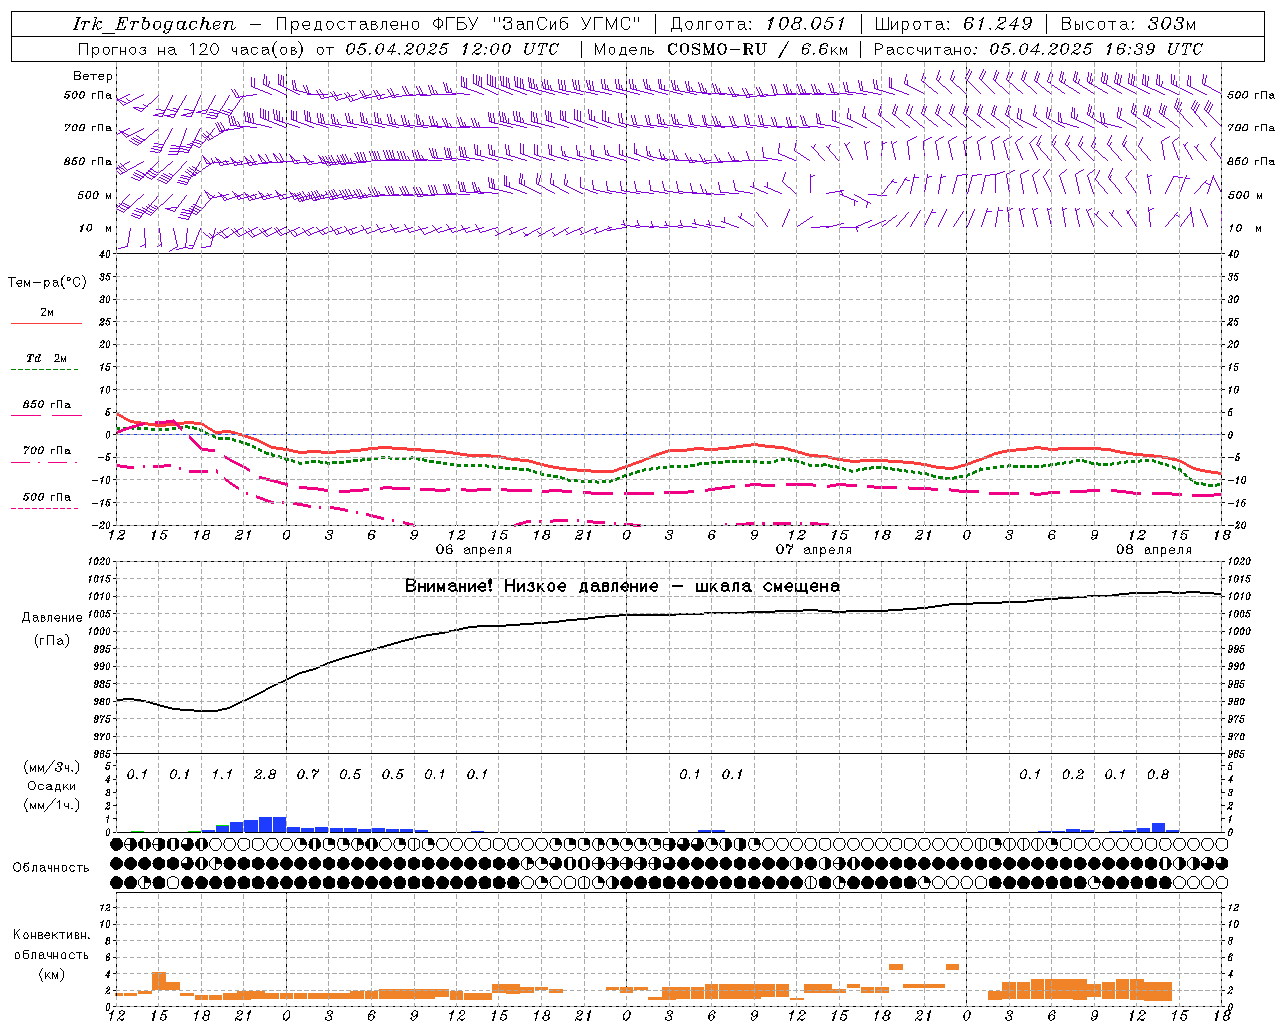Select the 0.8 precipitation value
The image size is (1280, 1024).
coord(1158,775)
